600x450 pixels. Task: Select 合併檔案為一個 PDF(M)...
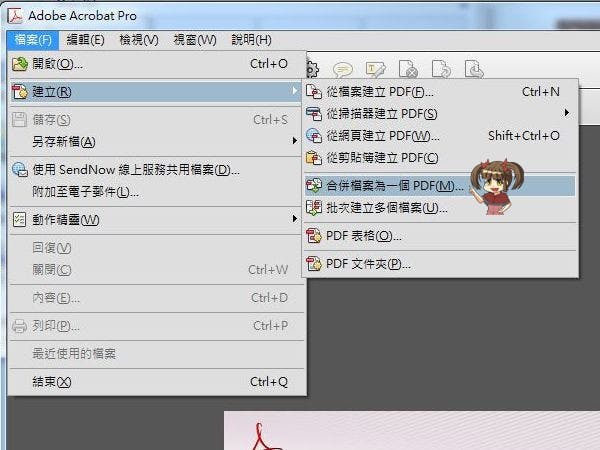click(440, 186)
